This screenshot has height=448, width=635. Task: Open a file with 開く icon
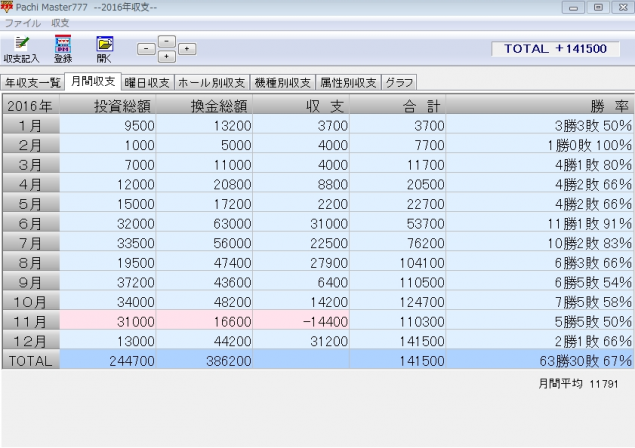[104, 49]
